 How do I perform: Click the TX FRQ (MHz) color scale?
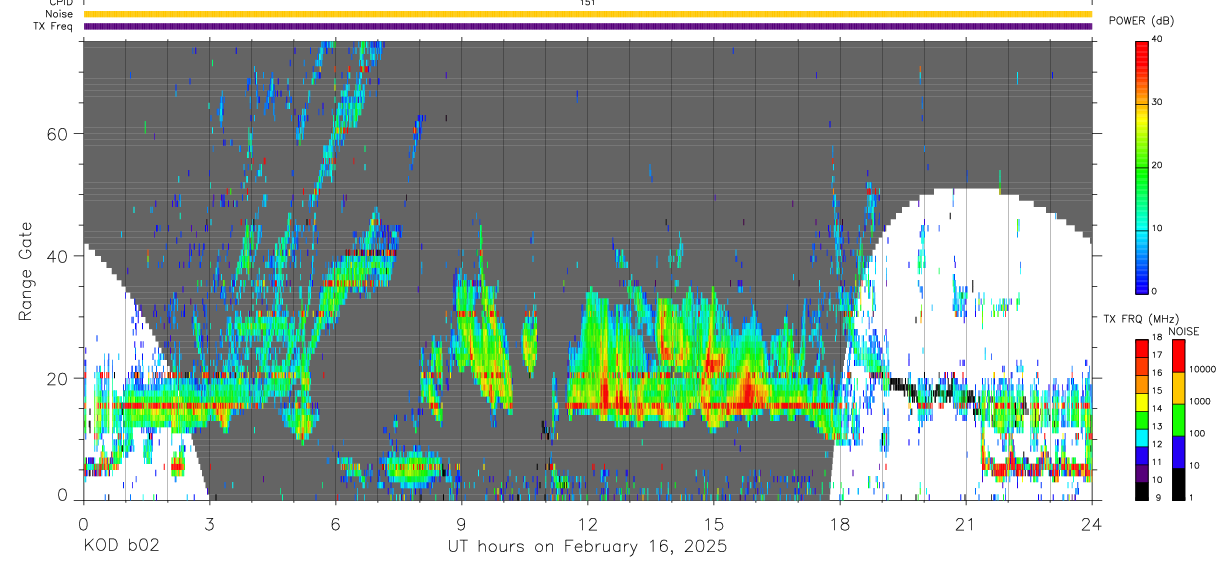click(x=1142, y=420)
